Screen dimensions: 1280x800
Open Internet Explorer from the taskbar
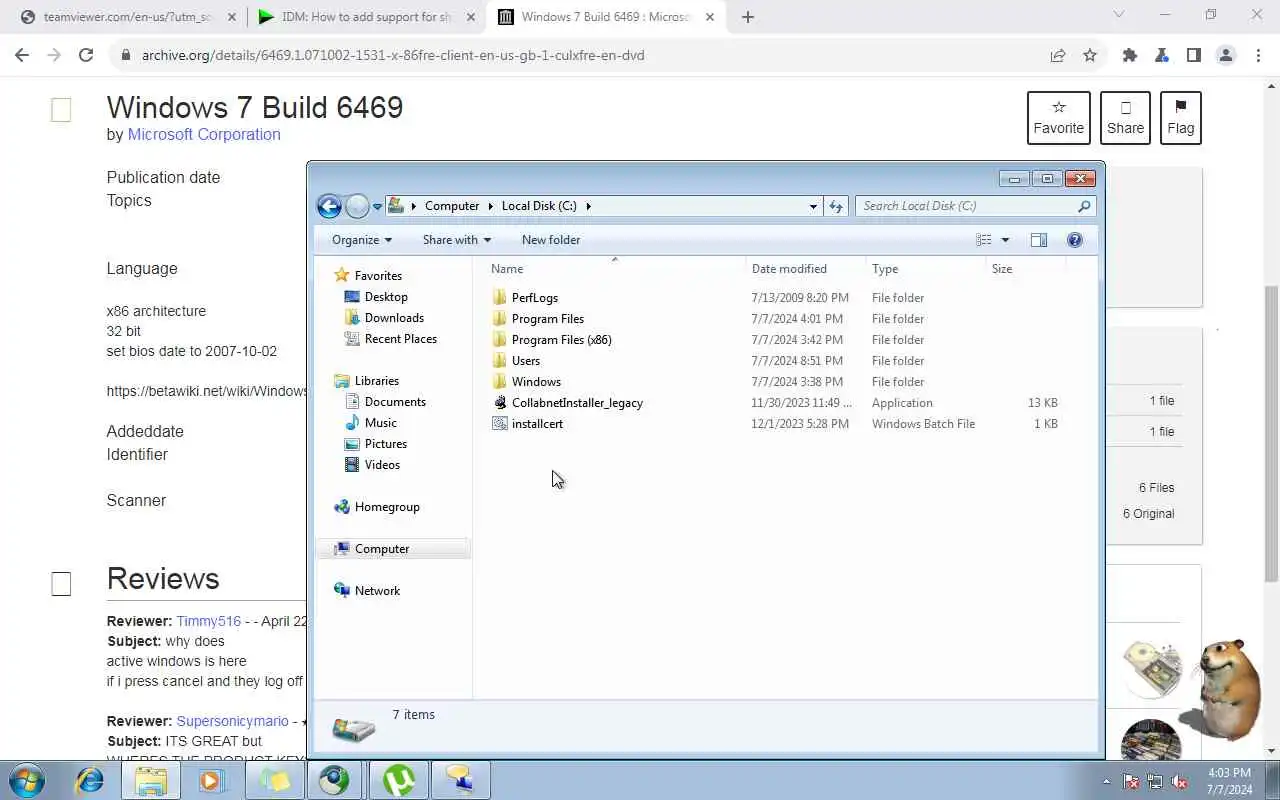(x=90, y=780)
